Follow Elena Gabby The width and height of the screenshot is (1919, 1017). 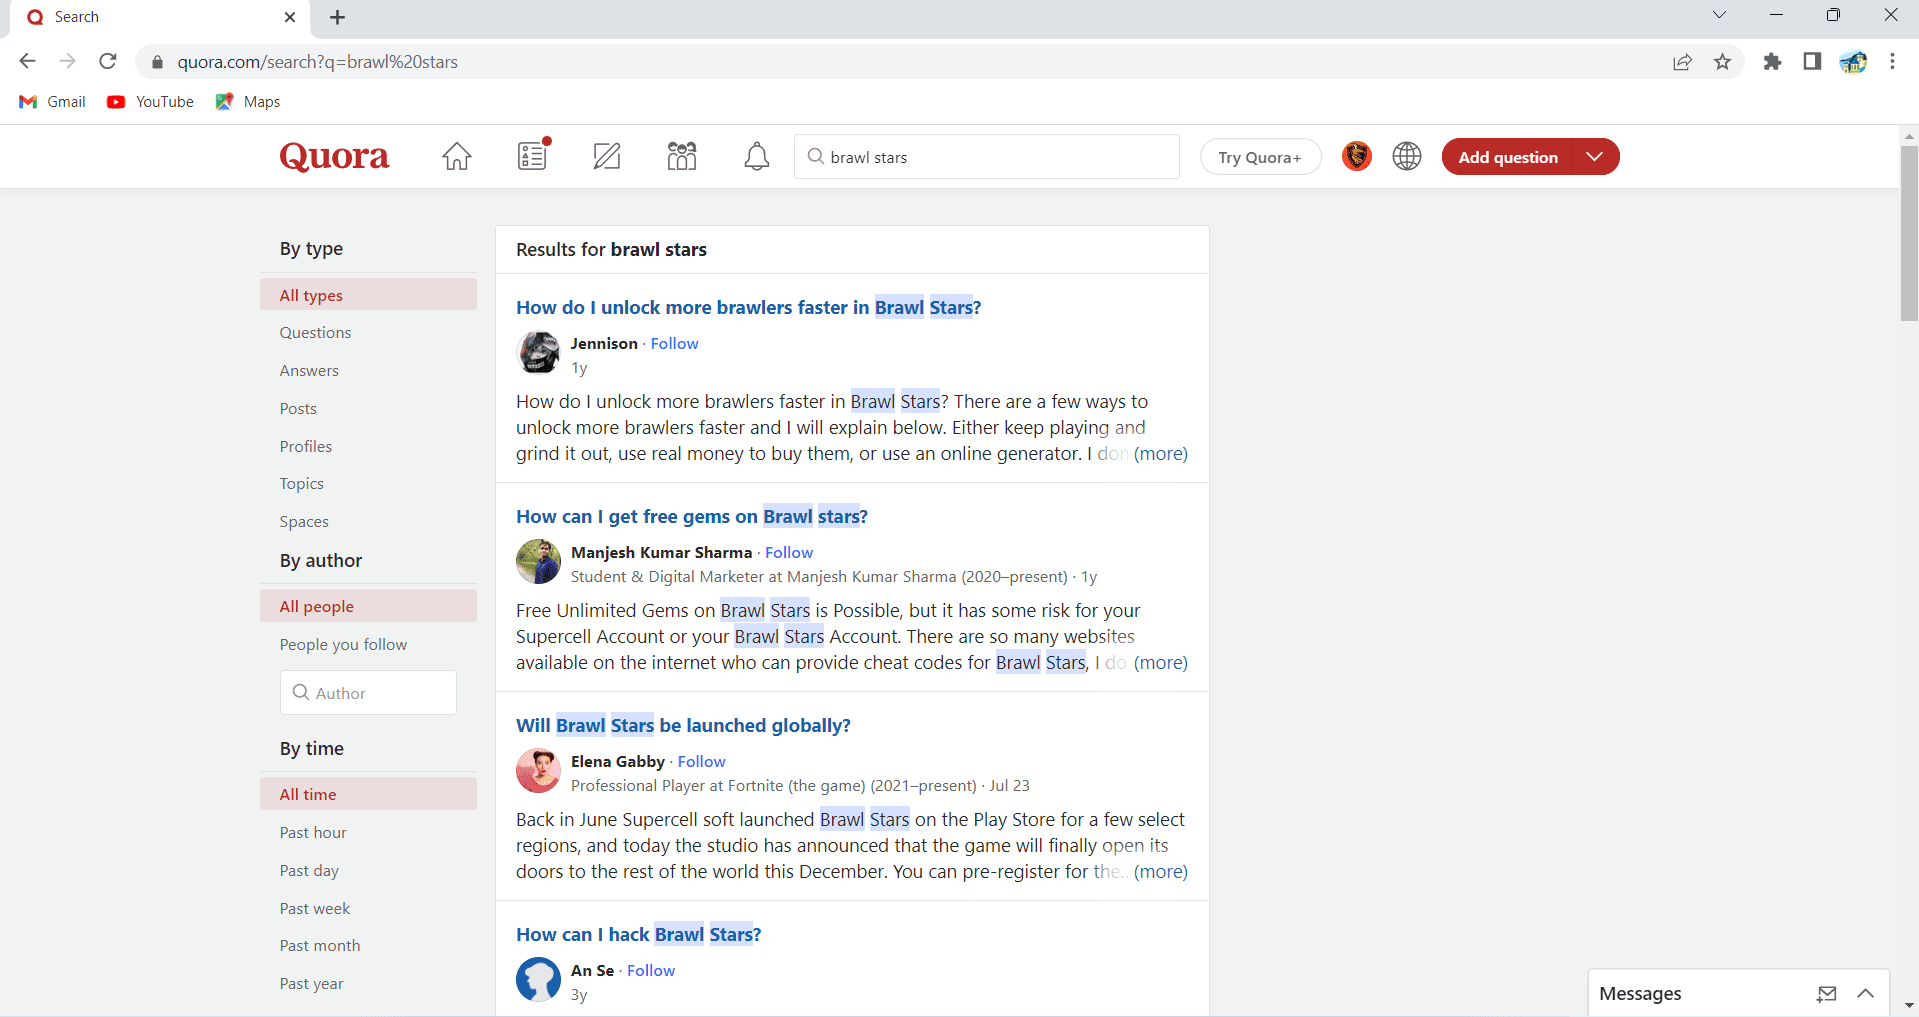point(701,762)
